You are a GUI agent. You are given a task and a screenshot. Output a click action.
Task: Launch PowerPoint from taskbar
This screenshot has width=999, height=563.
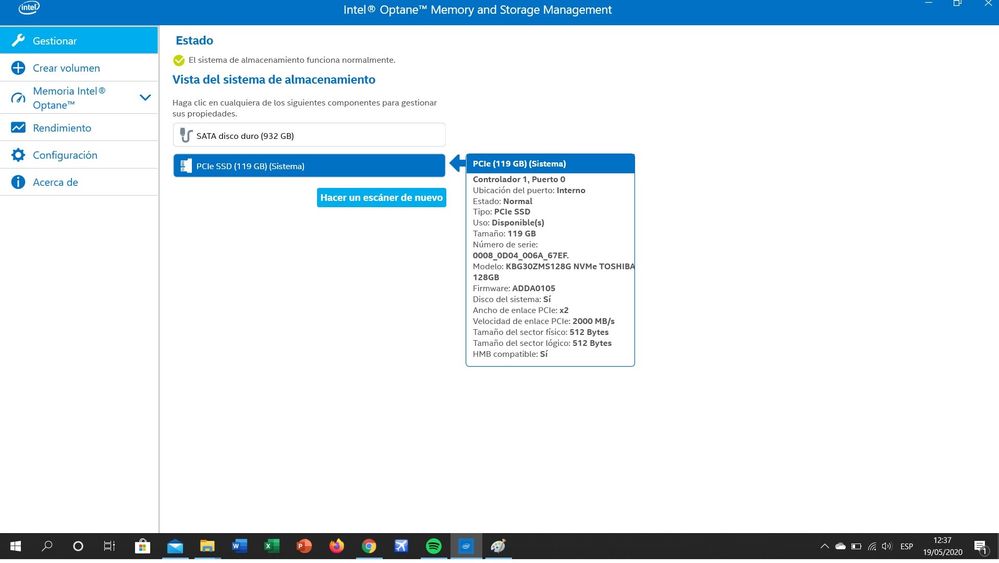click(x=304, y=546)
